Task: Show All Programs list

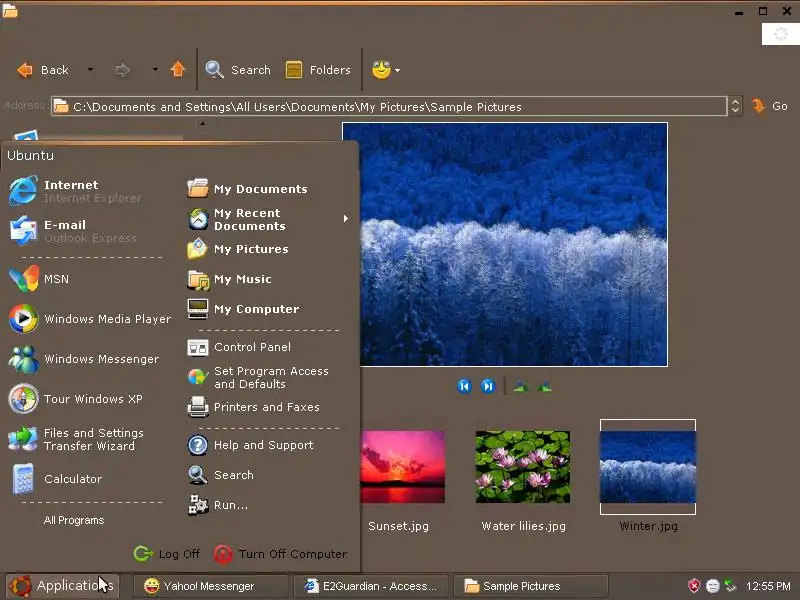Action: pos(74,520)
